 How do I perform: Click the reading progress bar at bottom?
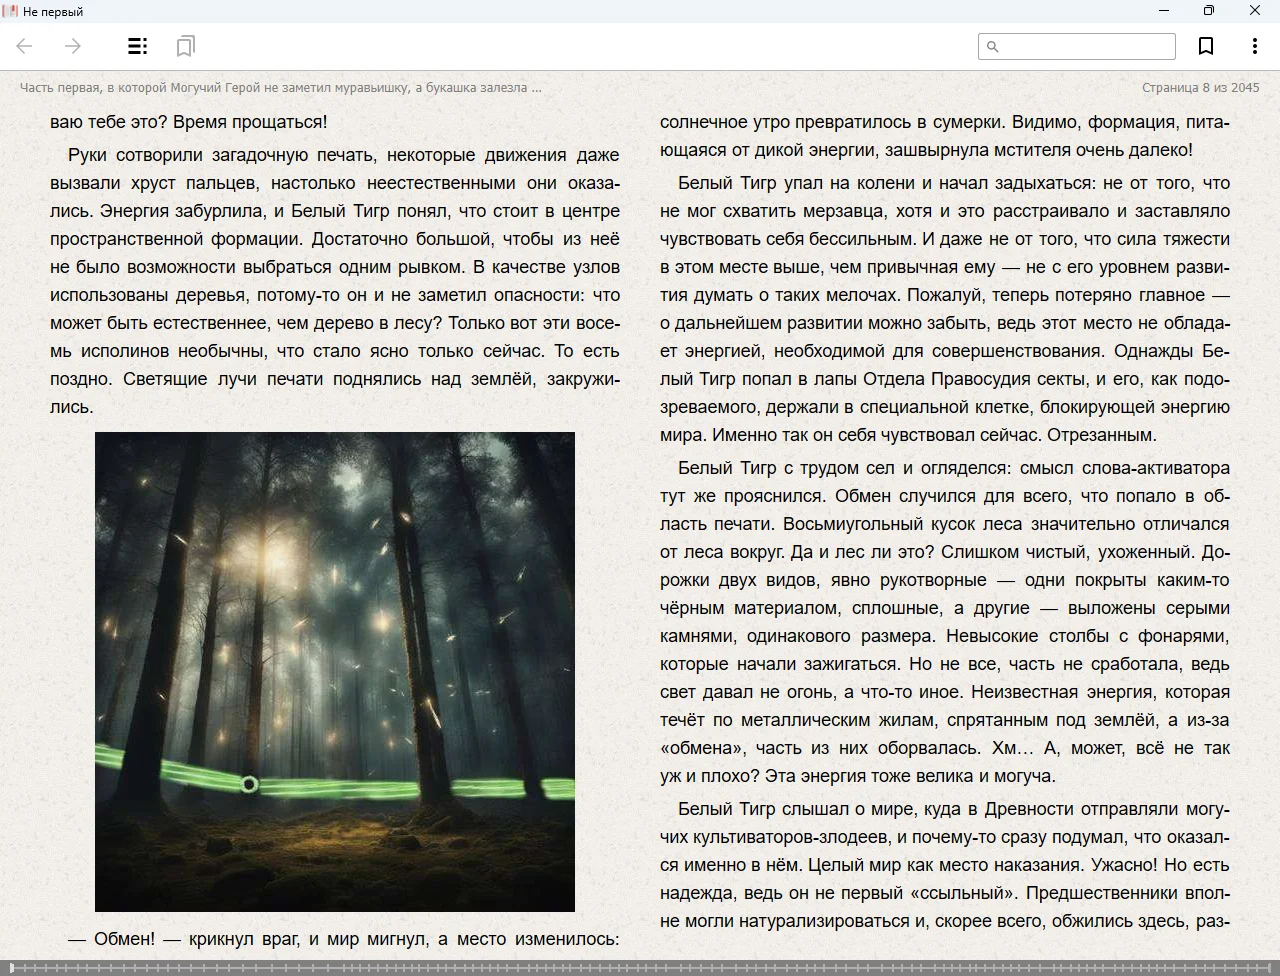[640, 968]
